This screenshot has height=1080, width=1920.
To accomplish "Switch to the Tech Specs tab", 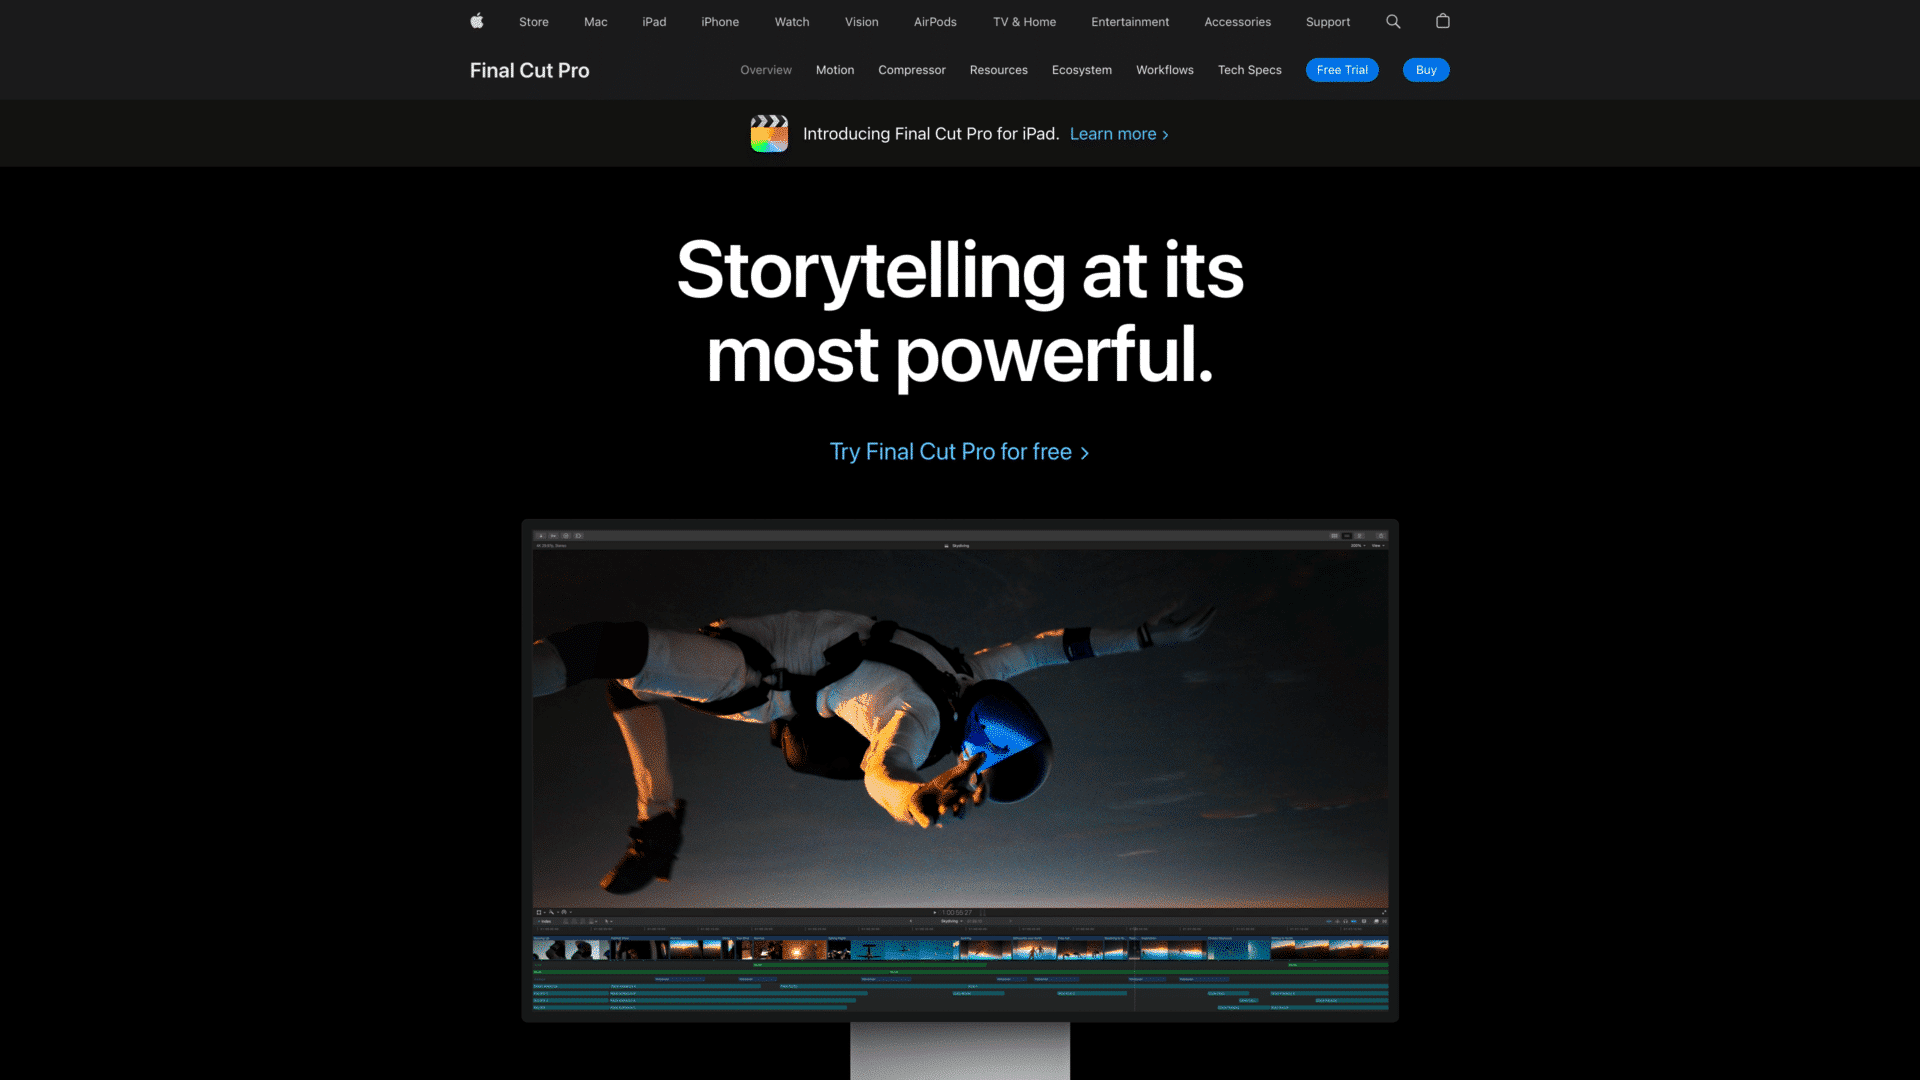I will point(1250,70).
